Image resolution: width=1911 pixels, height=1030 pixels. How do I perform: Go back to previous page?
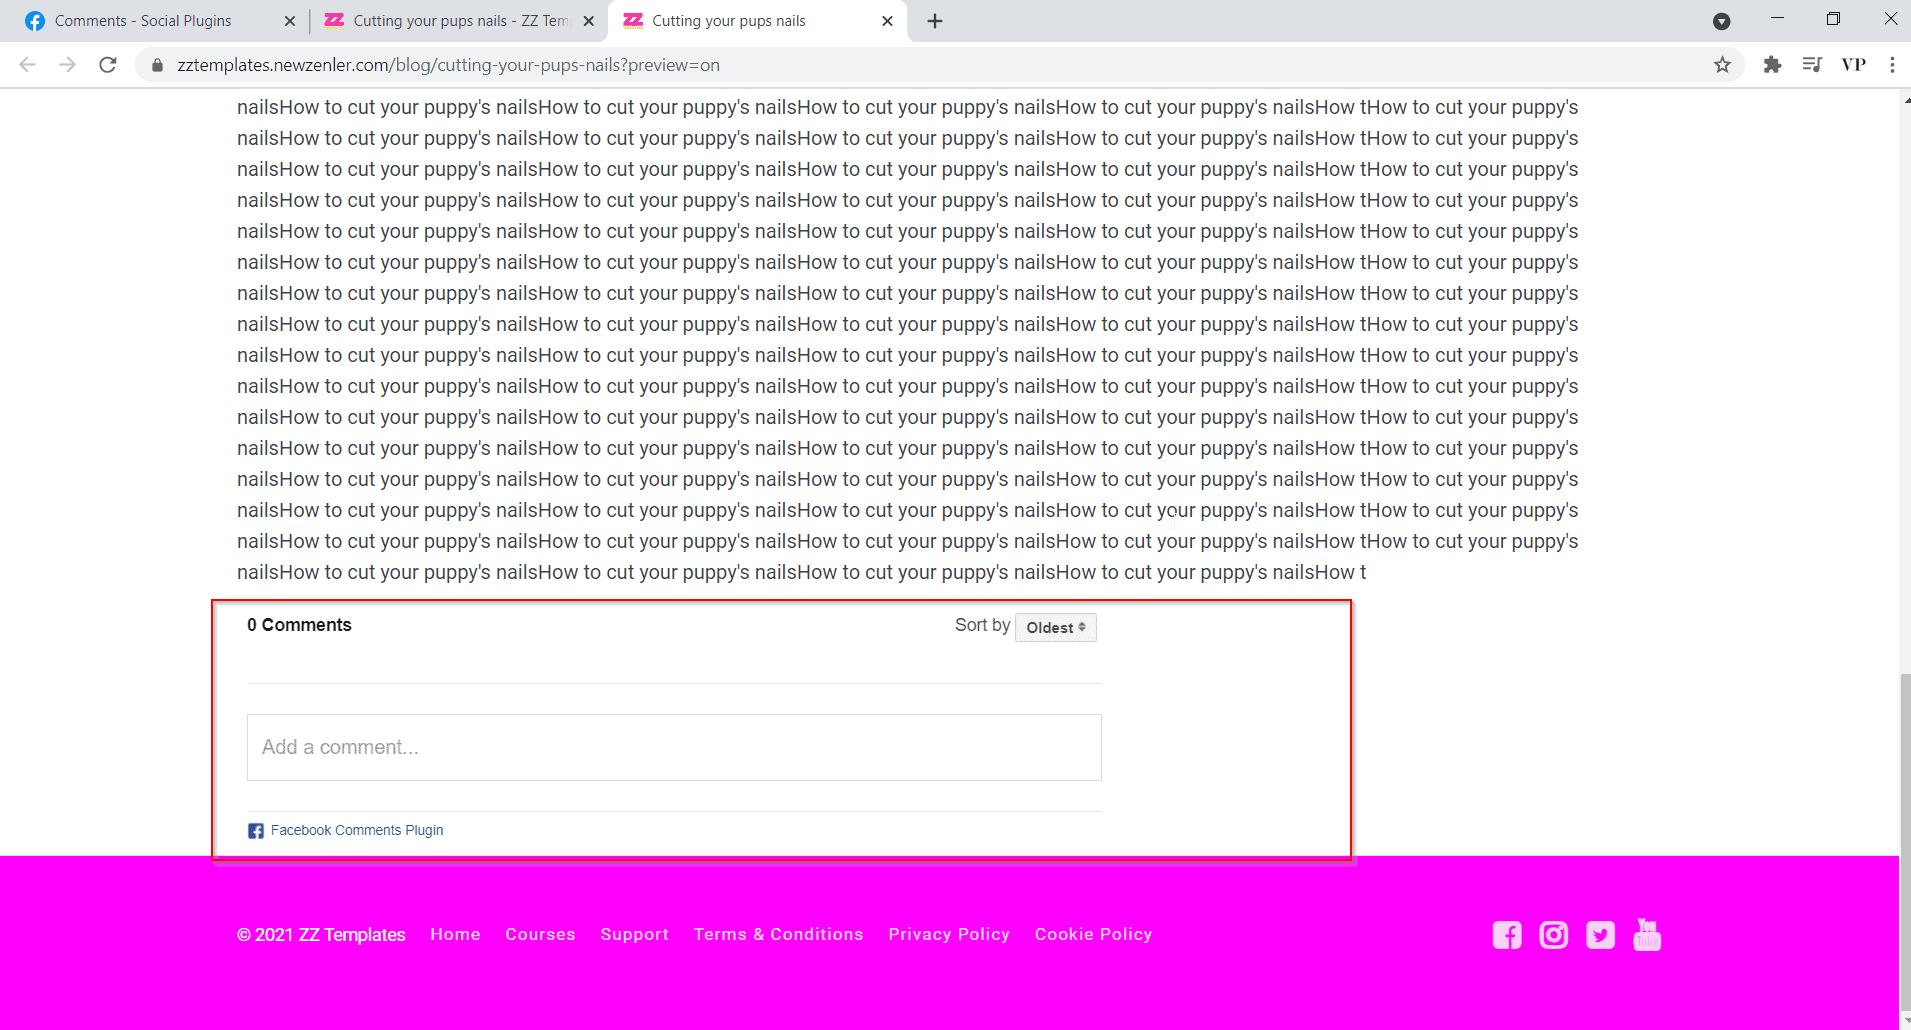tap(28, 65)
